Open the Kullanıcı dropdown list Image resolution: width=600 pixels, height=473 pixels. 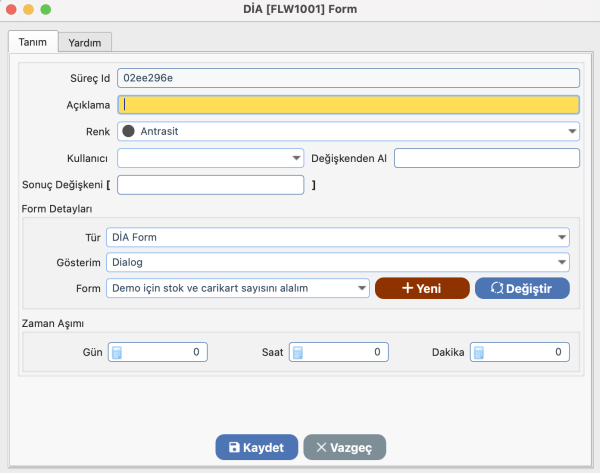pyautogui.click(x=296, y=158)
